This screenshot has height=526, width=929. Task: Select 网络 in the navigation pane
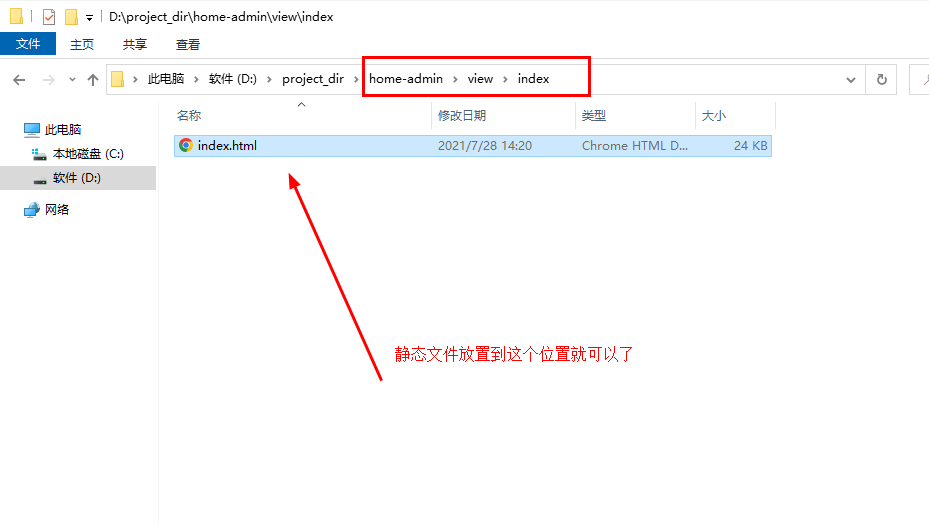[57, 210]
